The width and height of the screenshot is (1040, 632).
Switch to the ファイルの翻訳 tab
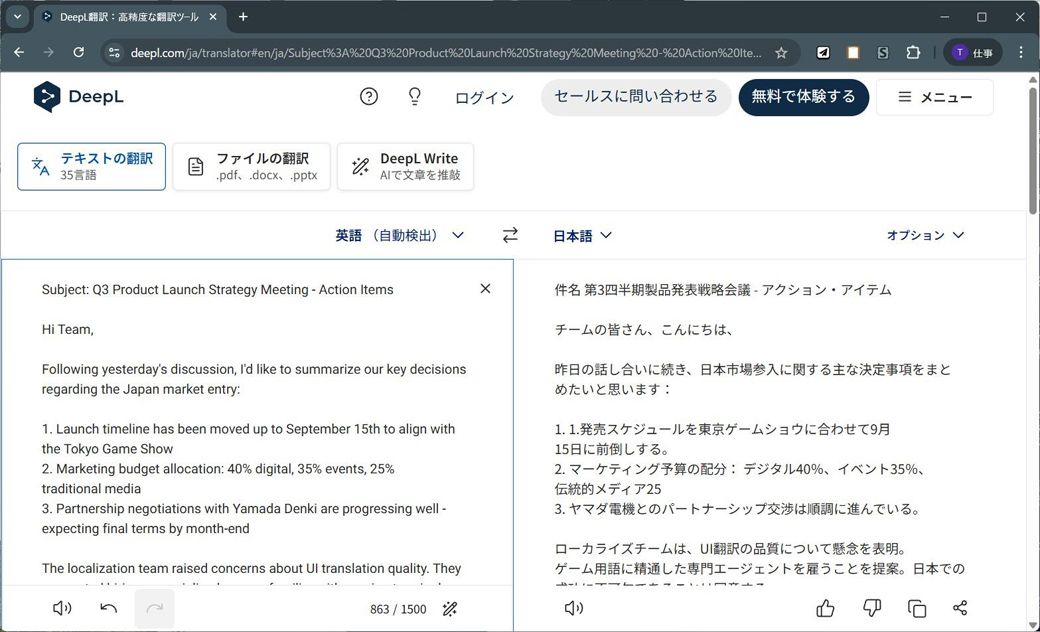[251, 166]
